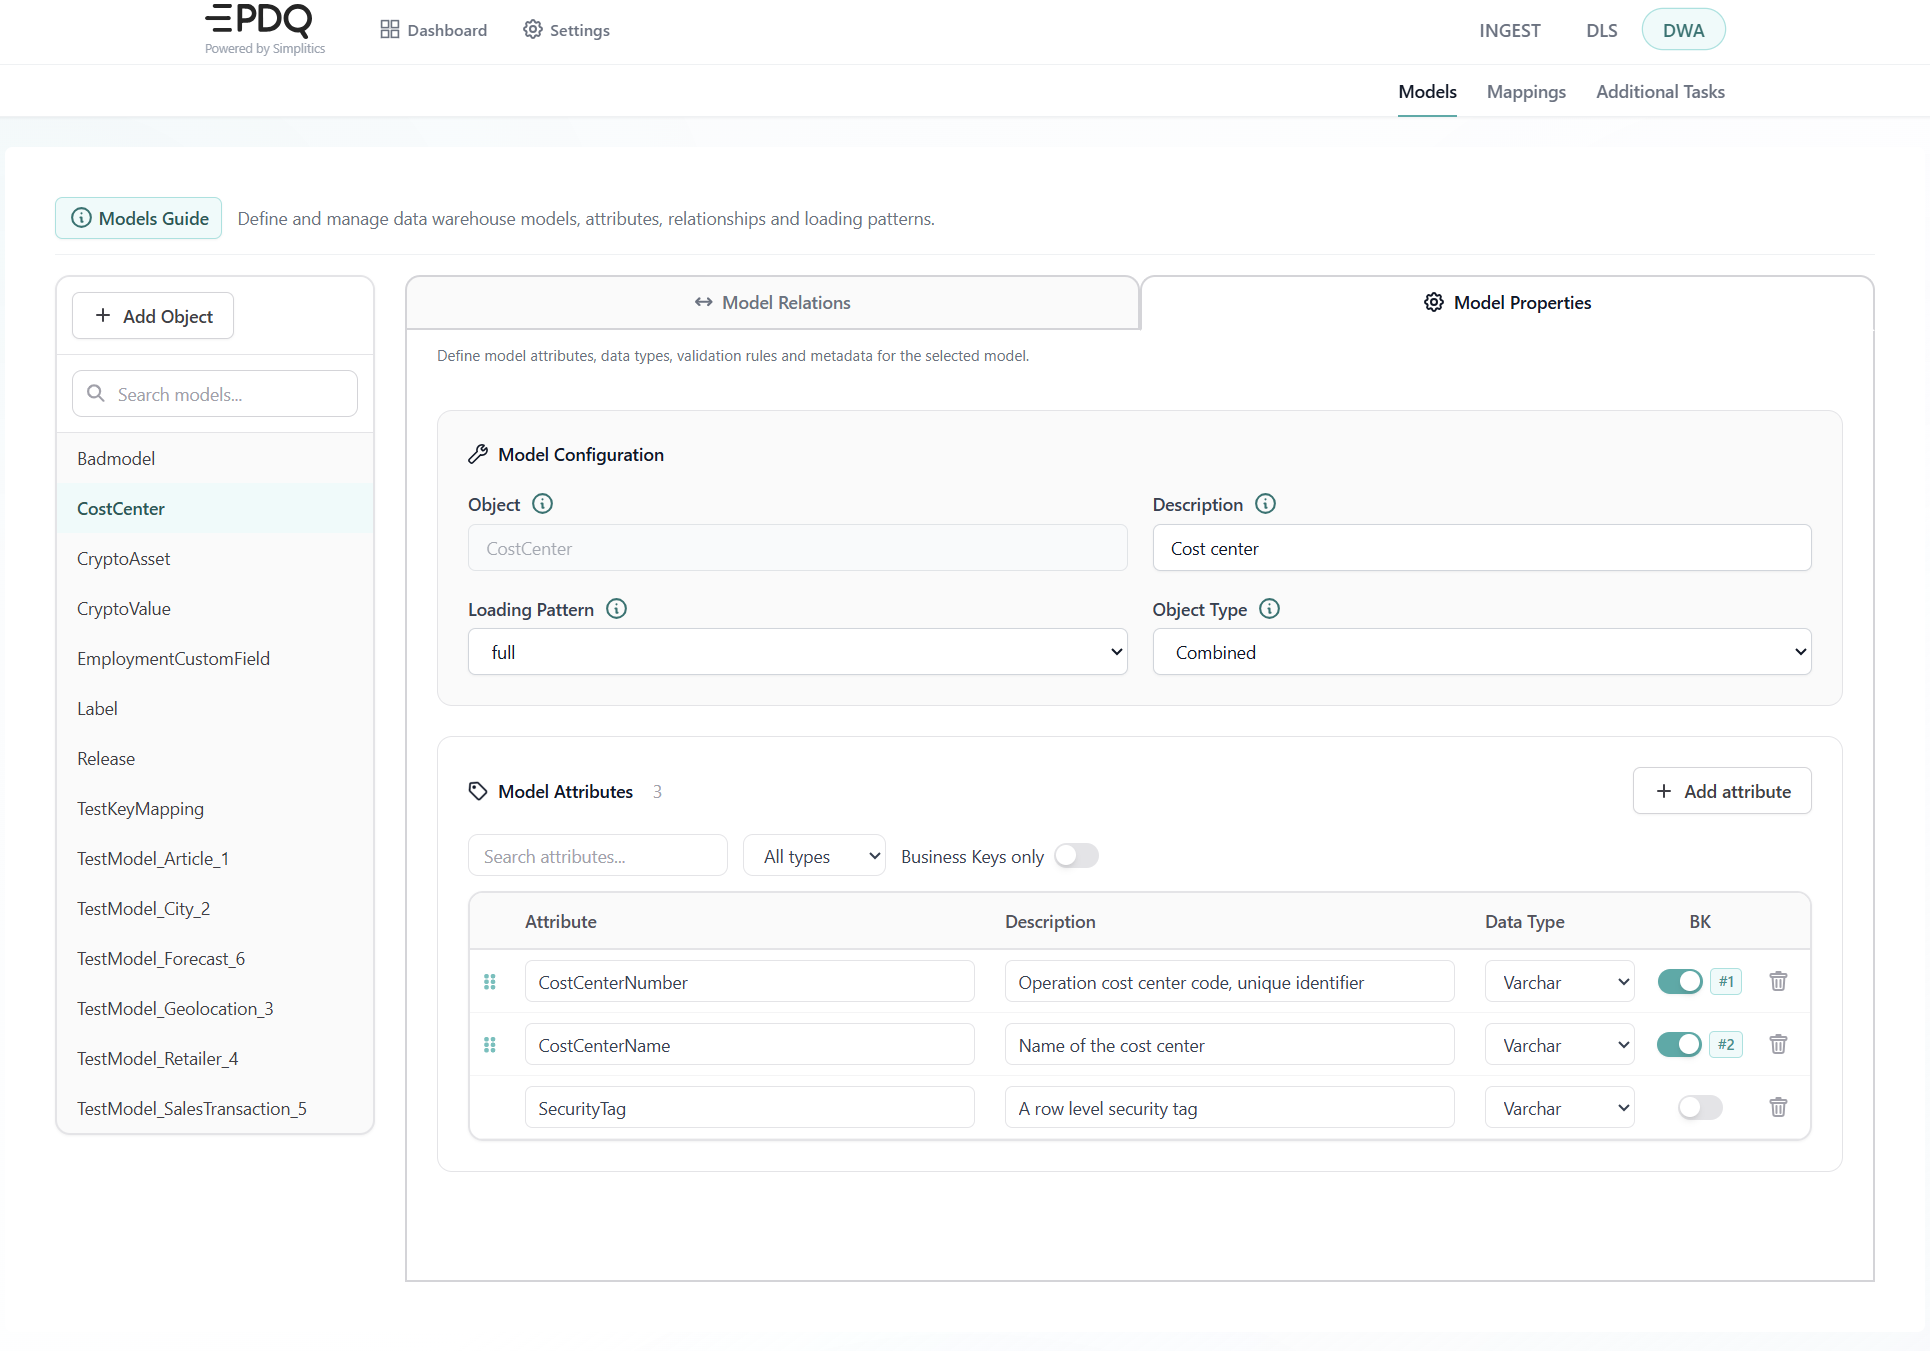1930x1351 pixels.
Task: Click the #2 business key order badge
Action: pyautogui.click(x=1726, y=1044)
